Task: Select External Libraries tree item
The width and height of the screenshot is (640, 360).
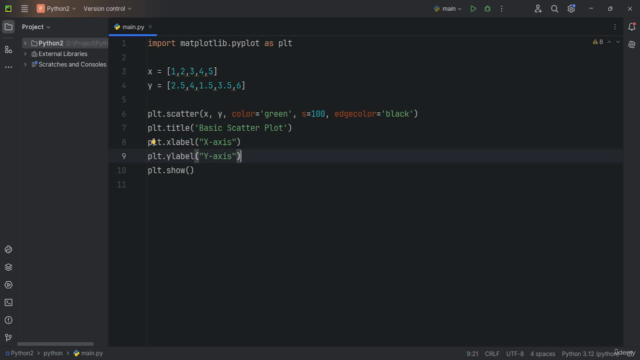Action: click(x=63, y=54)
